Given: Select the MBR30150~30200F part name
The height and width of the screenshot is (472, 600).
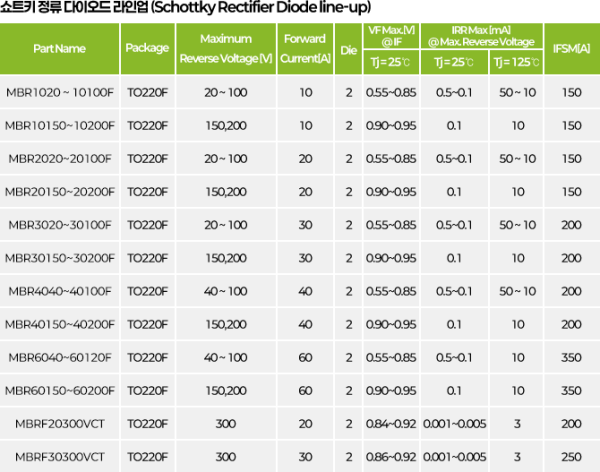Looking at the screenshot, I should click(60, 258).
